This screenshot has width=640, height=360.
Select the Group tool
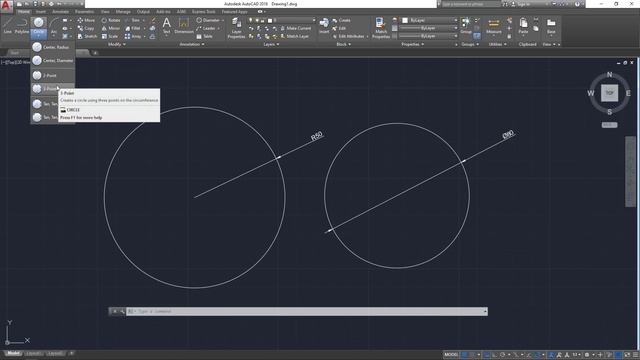tap(466, 25)
